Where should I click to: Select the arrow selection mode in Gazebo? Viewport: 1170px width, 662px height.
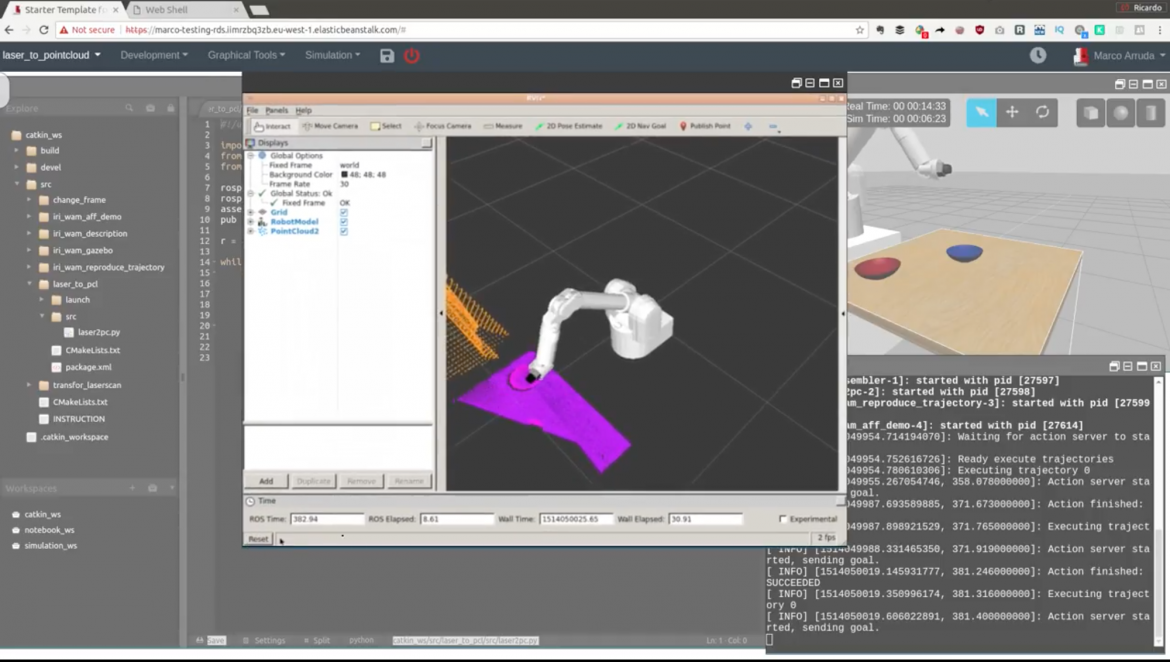pyautogui.click(x=981, y=112)
